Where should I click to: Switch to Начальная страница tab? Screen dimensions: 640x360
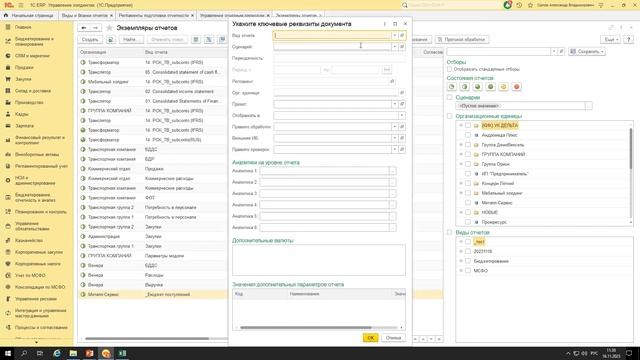click(29, 15)
